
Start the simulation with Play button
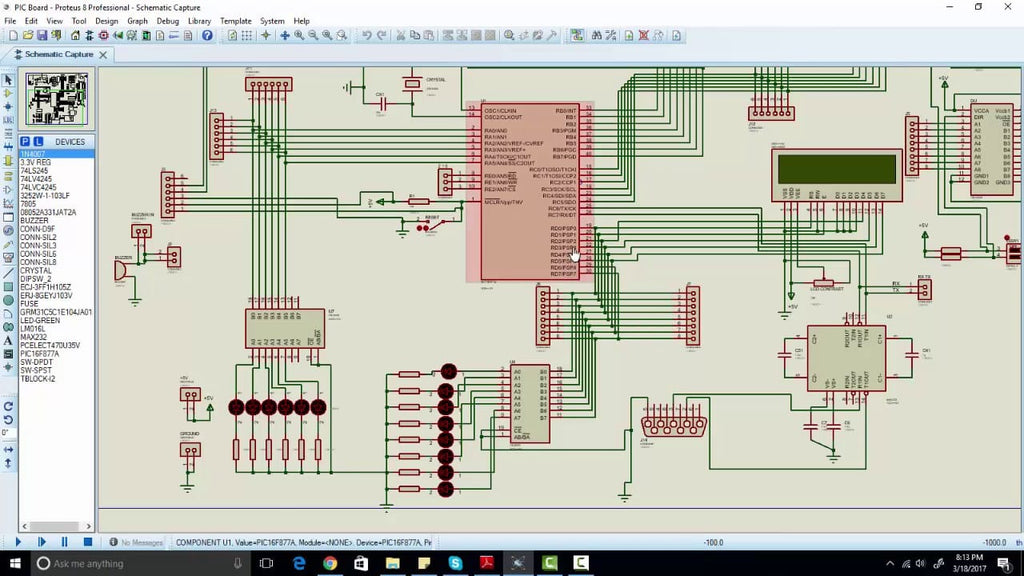point(18,542)
